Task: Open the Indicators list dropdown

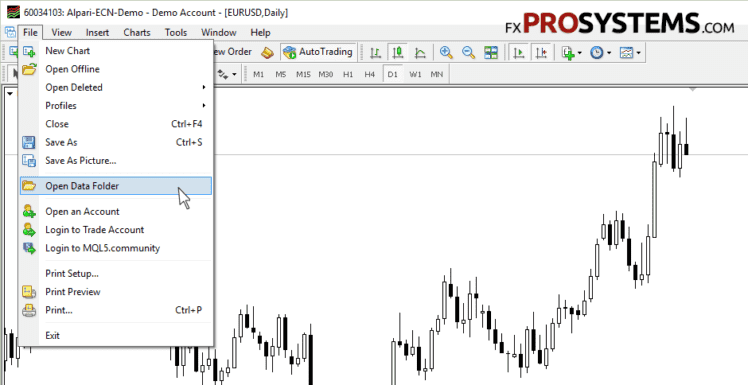Action: 571,52
